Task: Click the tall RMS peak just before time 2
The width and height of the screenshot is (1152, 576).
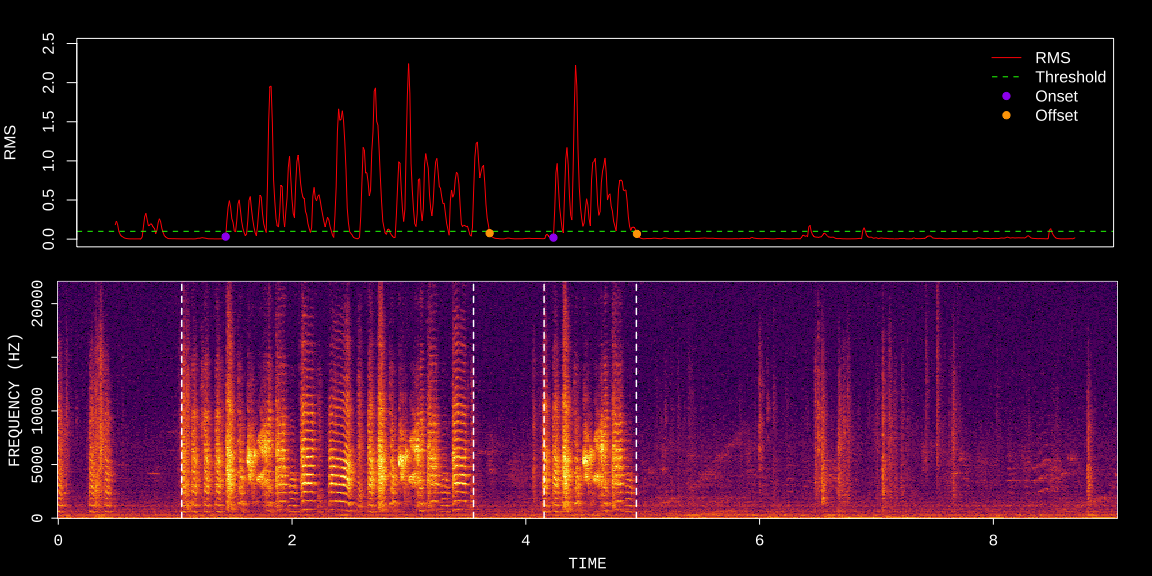Action: point(270,87)
